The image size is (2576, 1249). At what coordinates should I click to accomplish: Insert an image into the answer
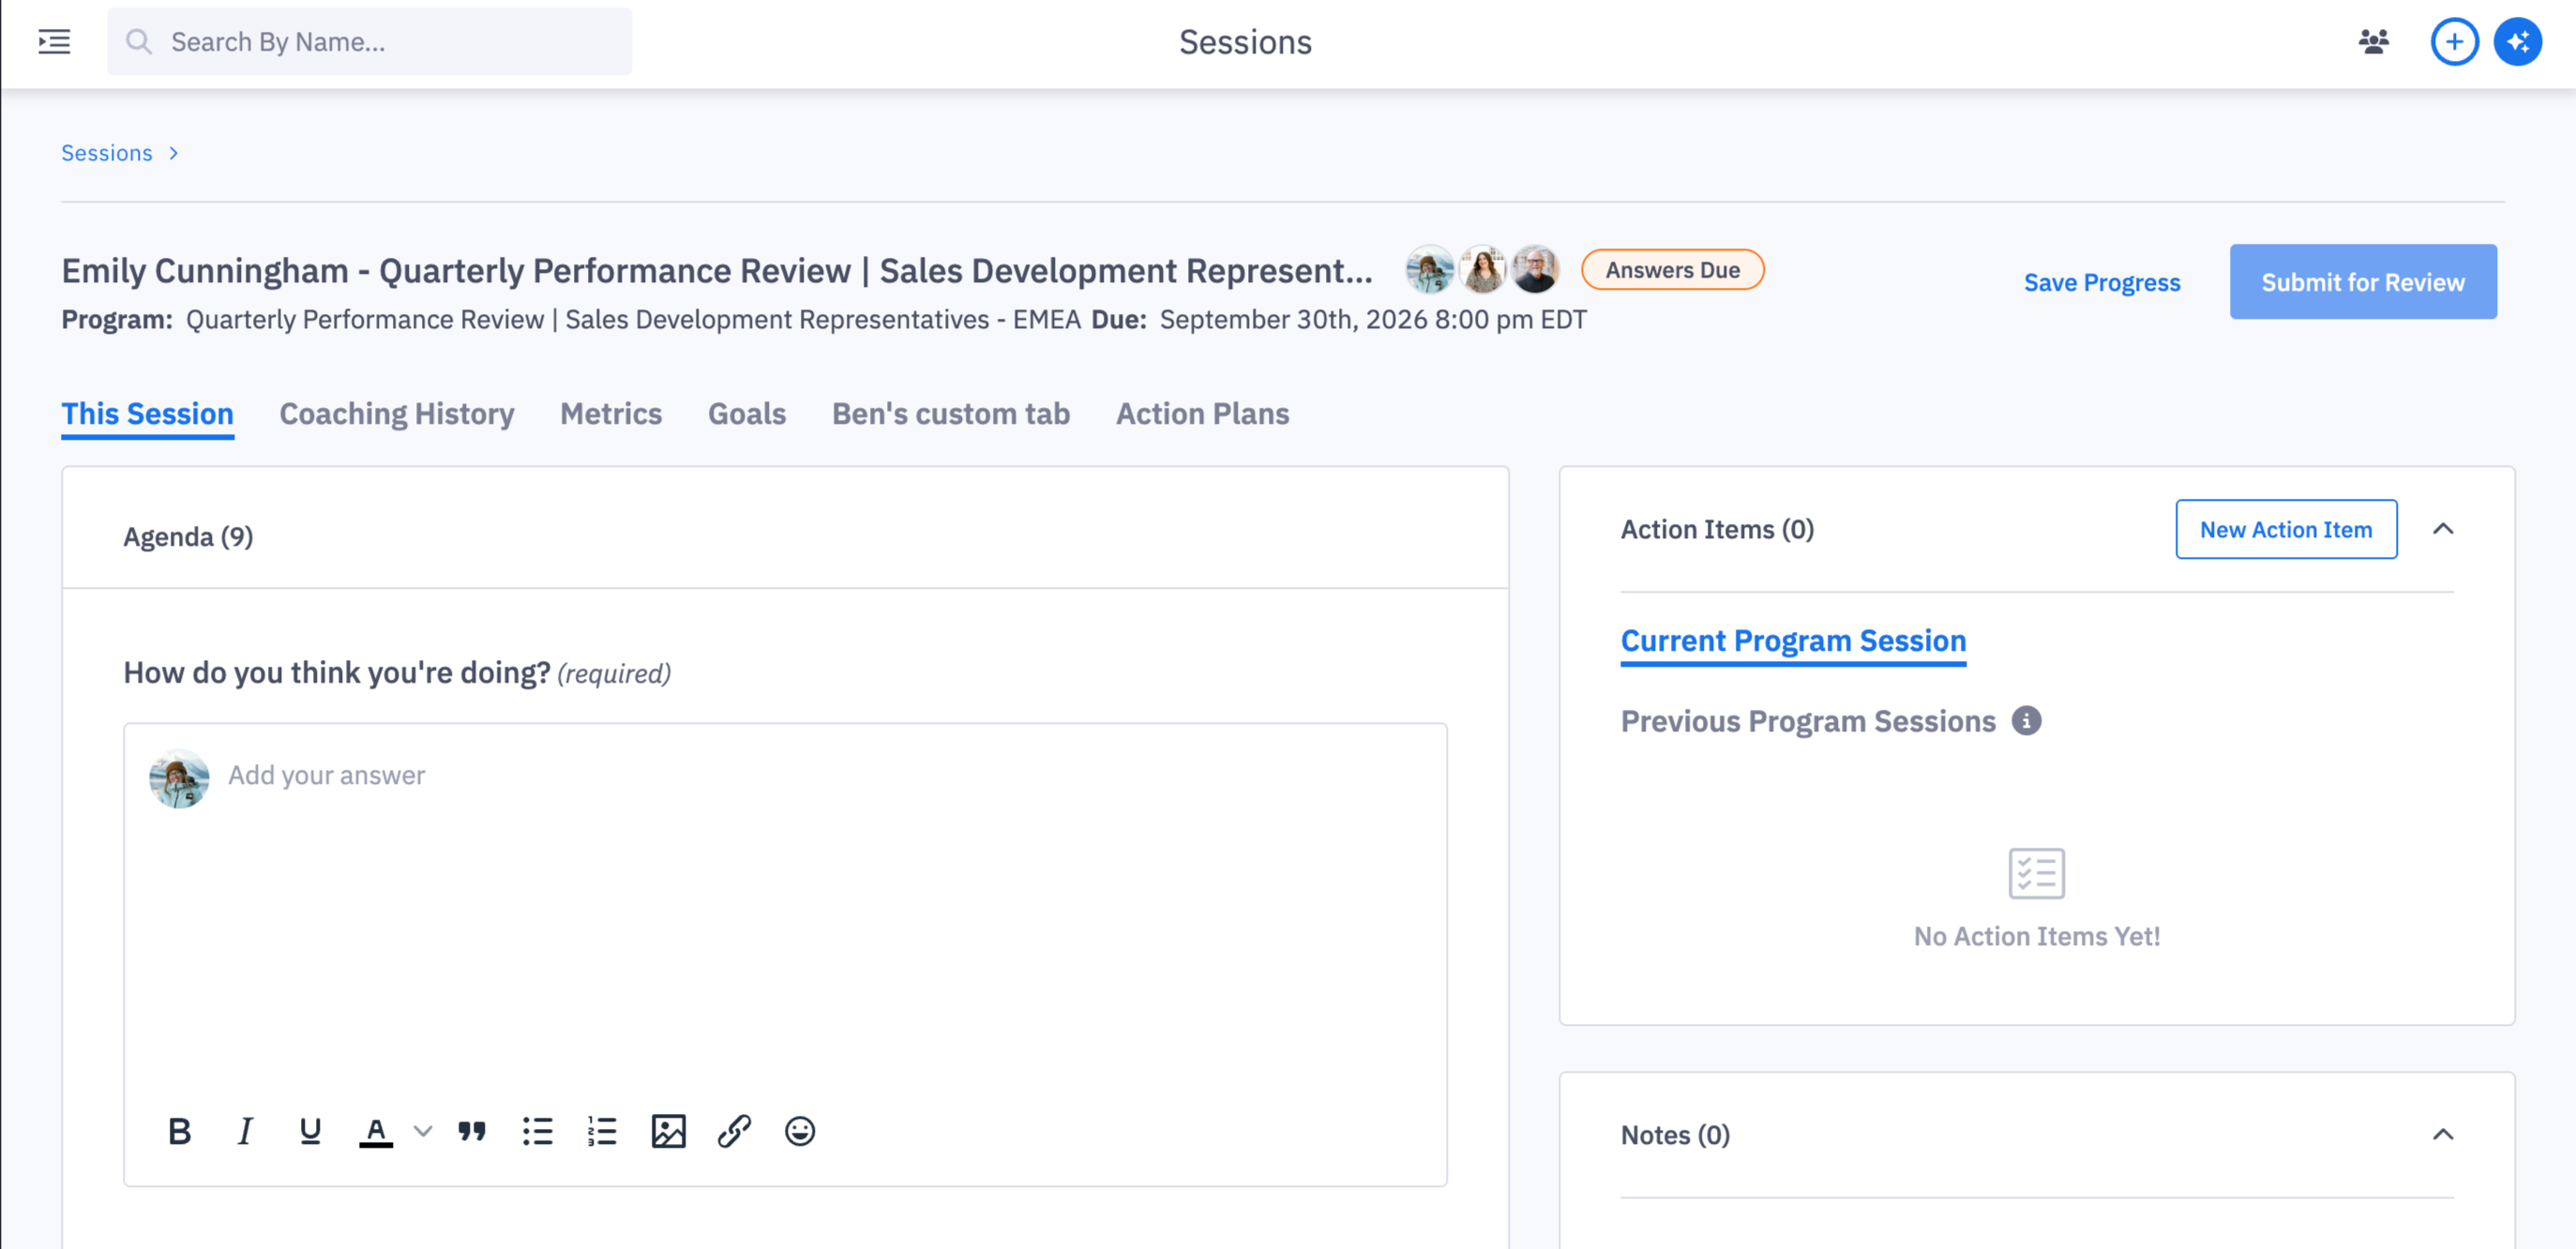coord(668,1131)
